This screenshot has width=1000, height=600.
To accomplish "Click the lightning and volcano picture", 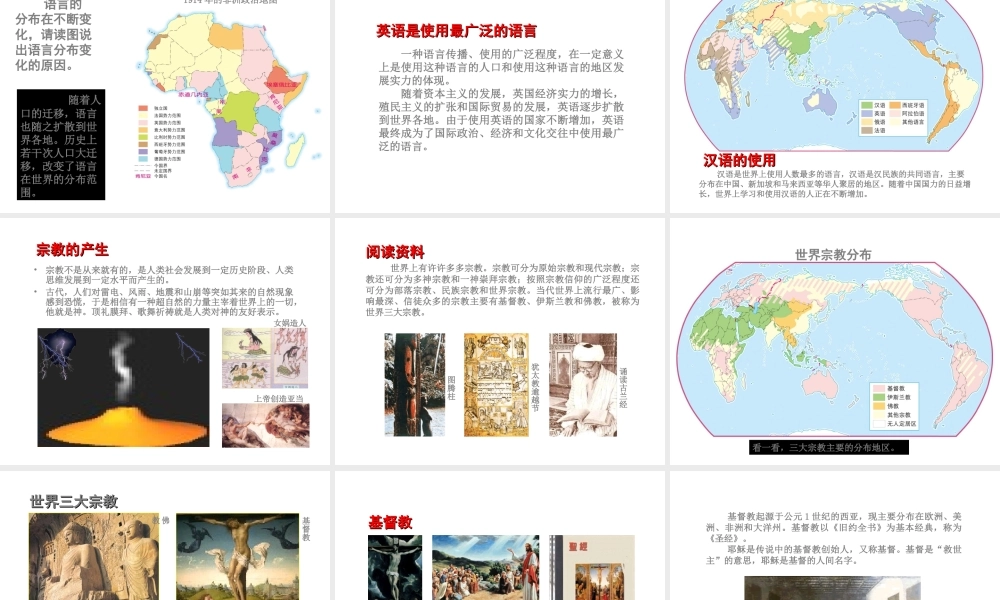I will pos(123,388).
